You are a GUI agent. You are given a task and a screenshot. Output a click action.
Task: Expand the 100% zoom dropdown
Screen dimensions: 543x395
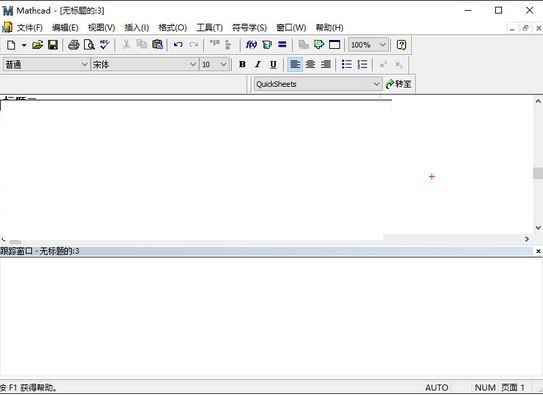[382, 45]
